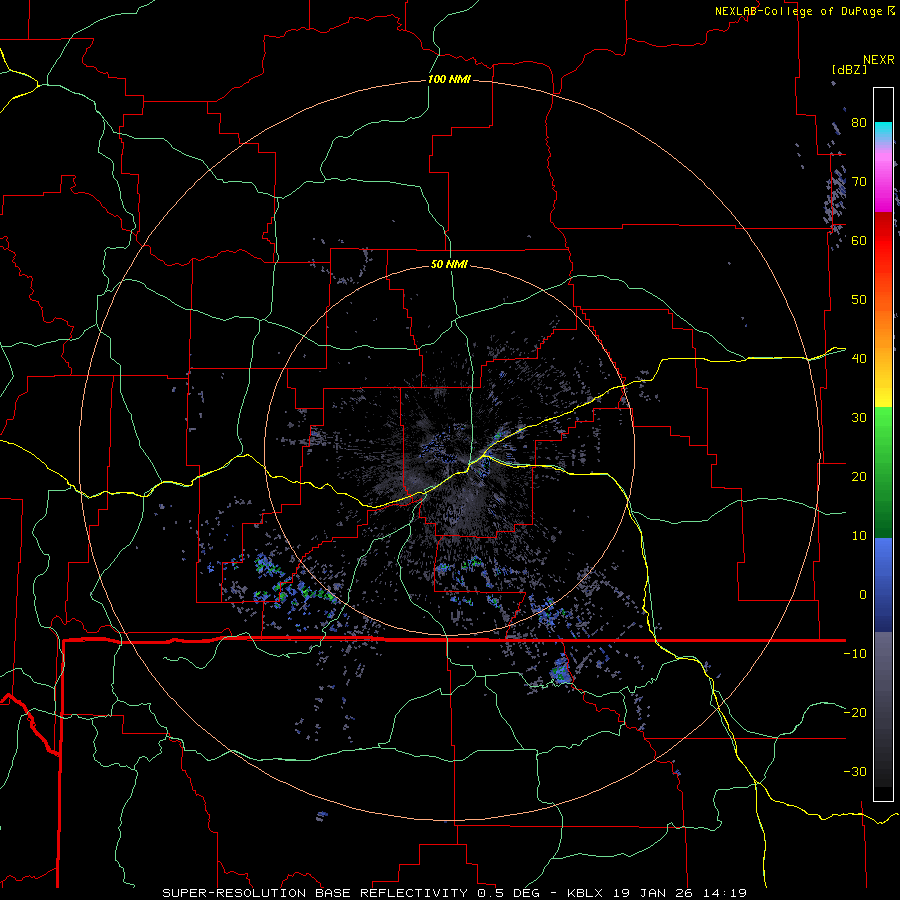
Task: Click the blue segment of reflectivity color bar
Action: pos(883,584)
